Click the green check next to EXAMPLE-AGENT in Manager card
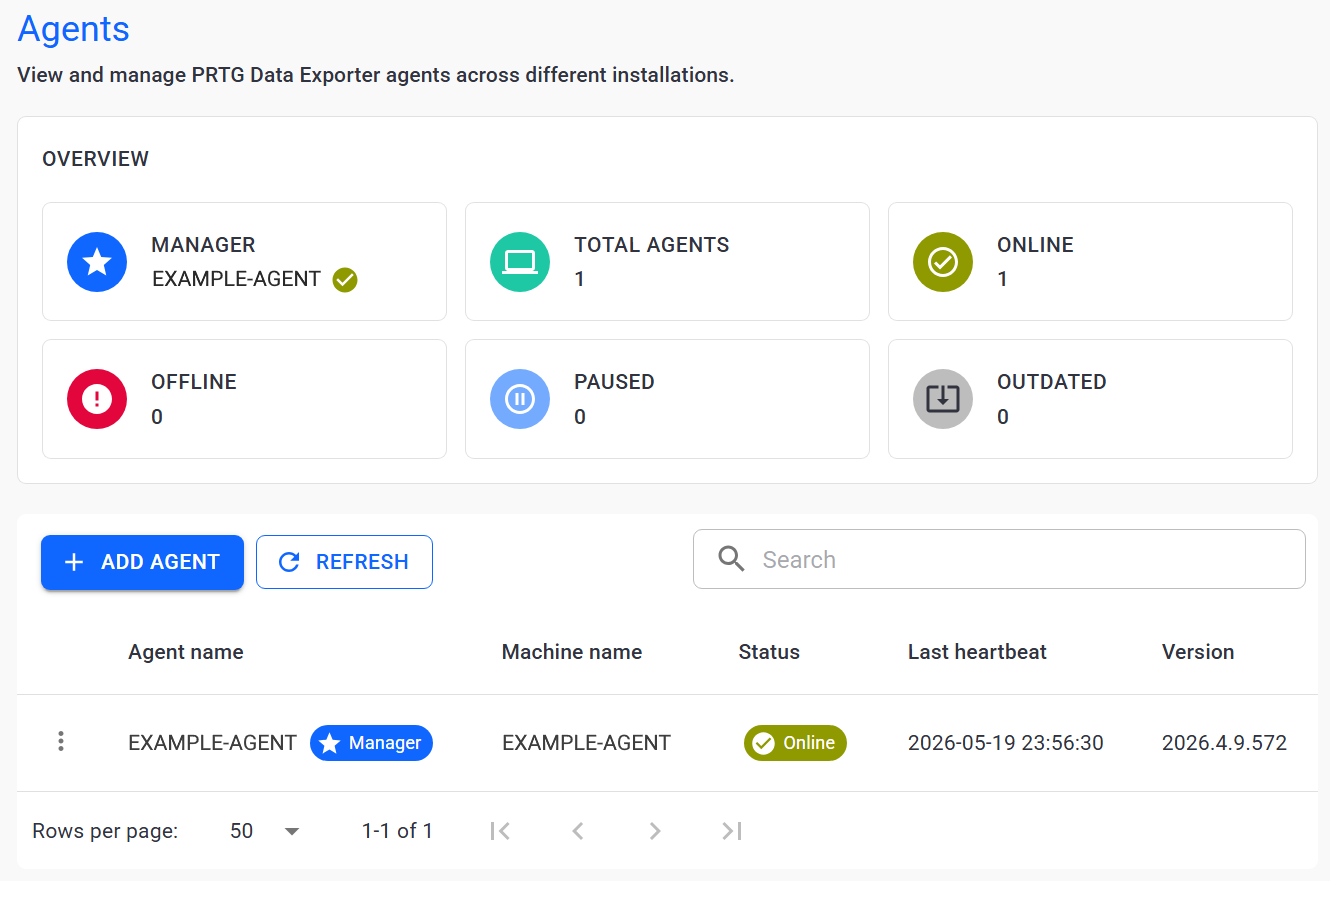The height and width of the screenshot is (900, 1330). [345, 280]
